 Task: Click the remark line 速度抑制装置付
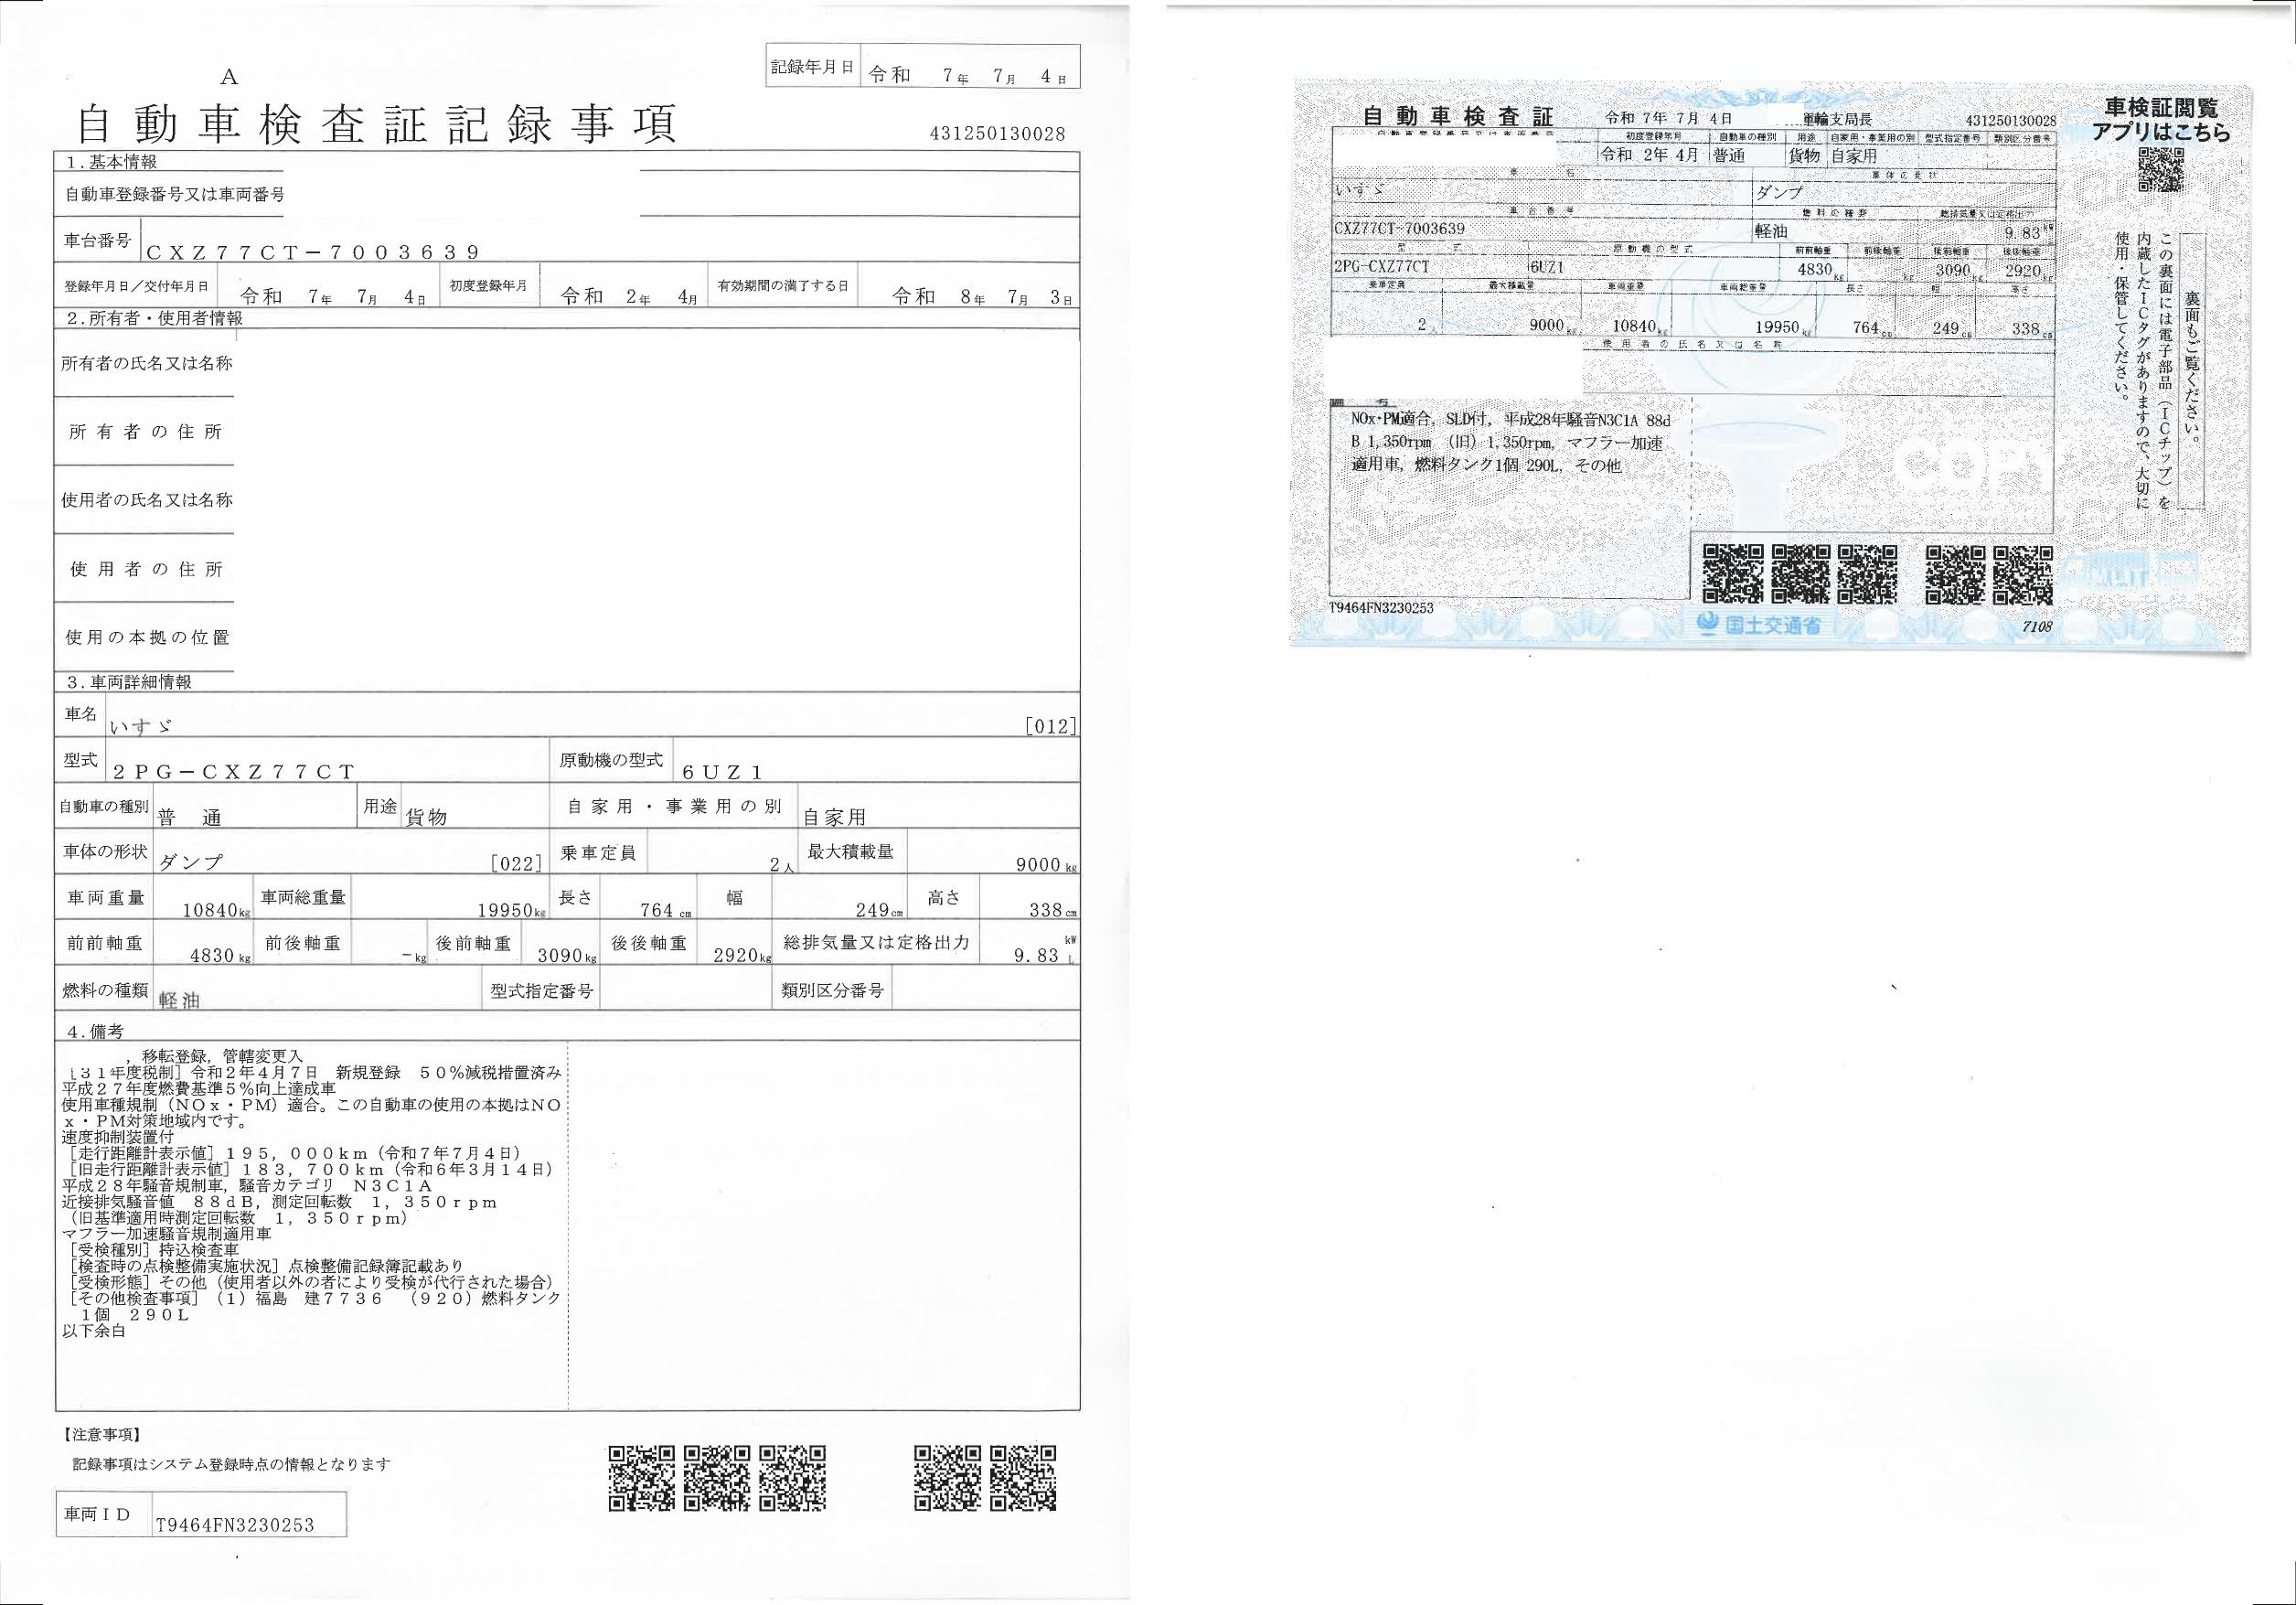point(118,1137)
